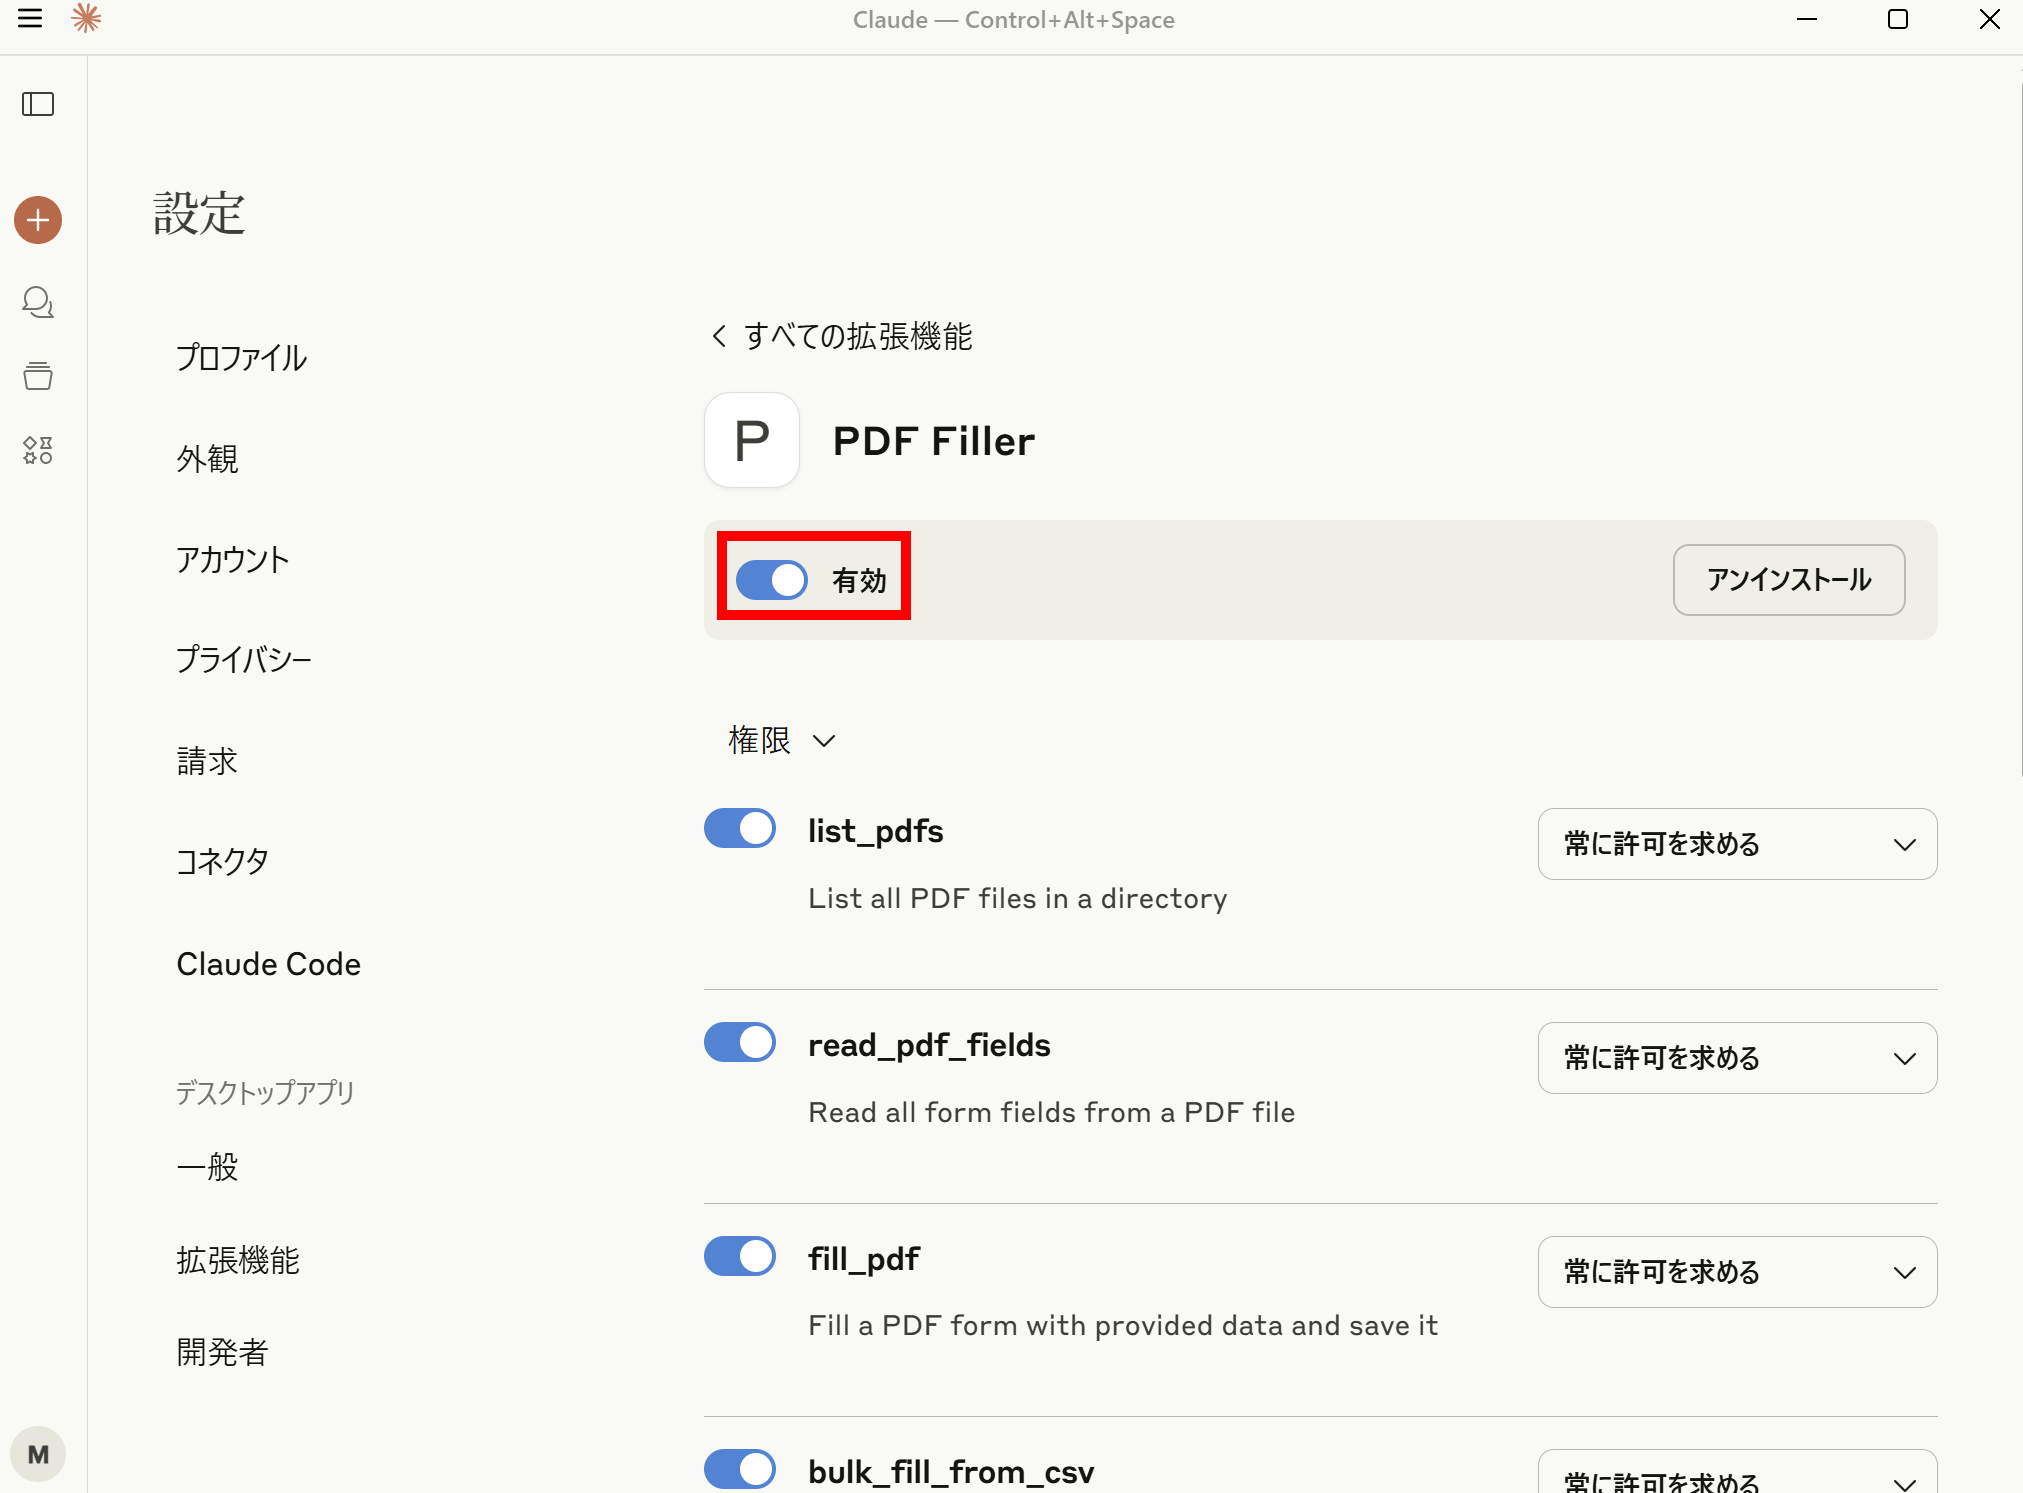Click 'List all PDF files in a directory'
Screen dimensions: 2023x1493
1018,898
